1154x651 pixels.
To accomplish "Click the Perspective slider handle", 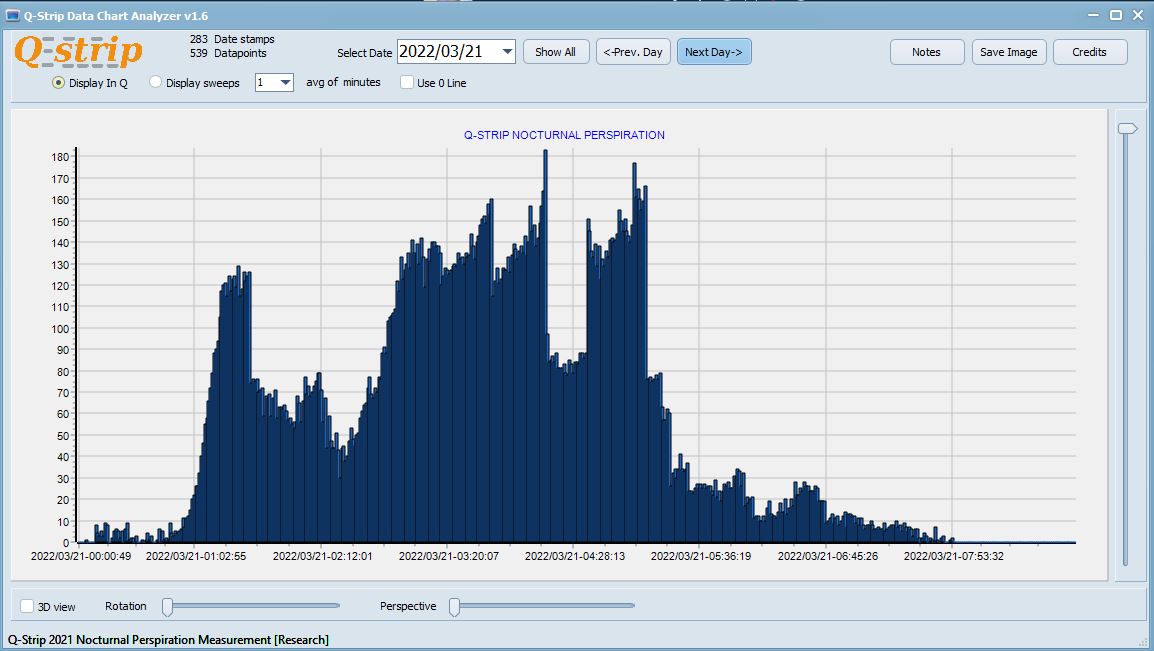I will click(x=455, y=605).
